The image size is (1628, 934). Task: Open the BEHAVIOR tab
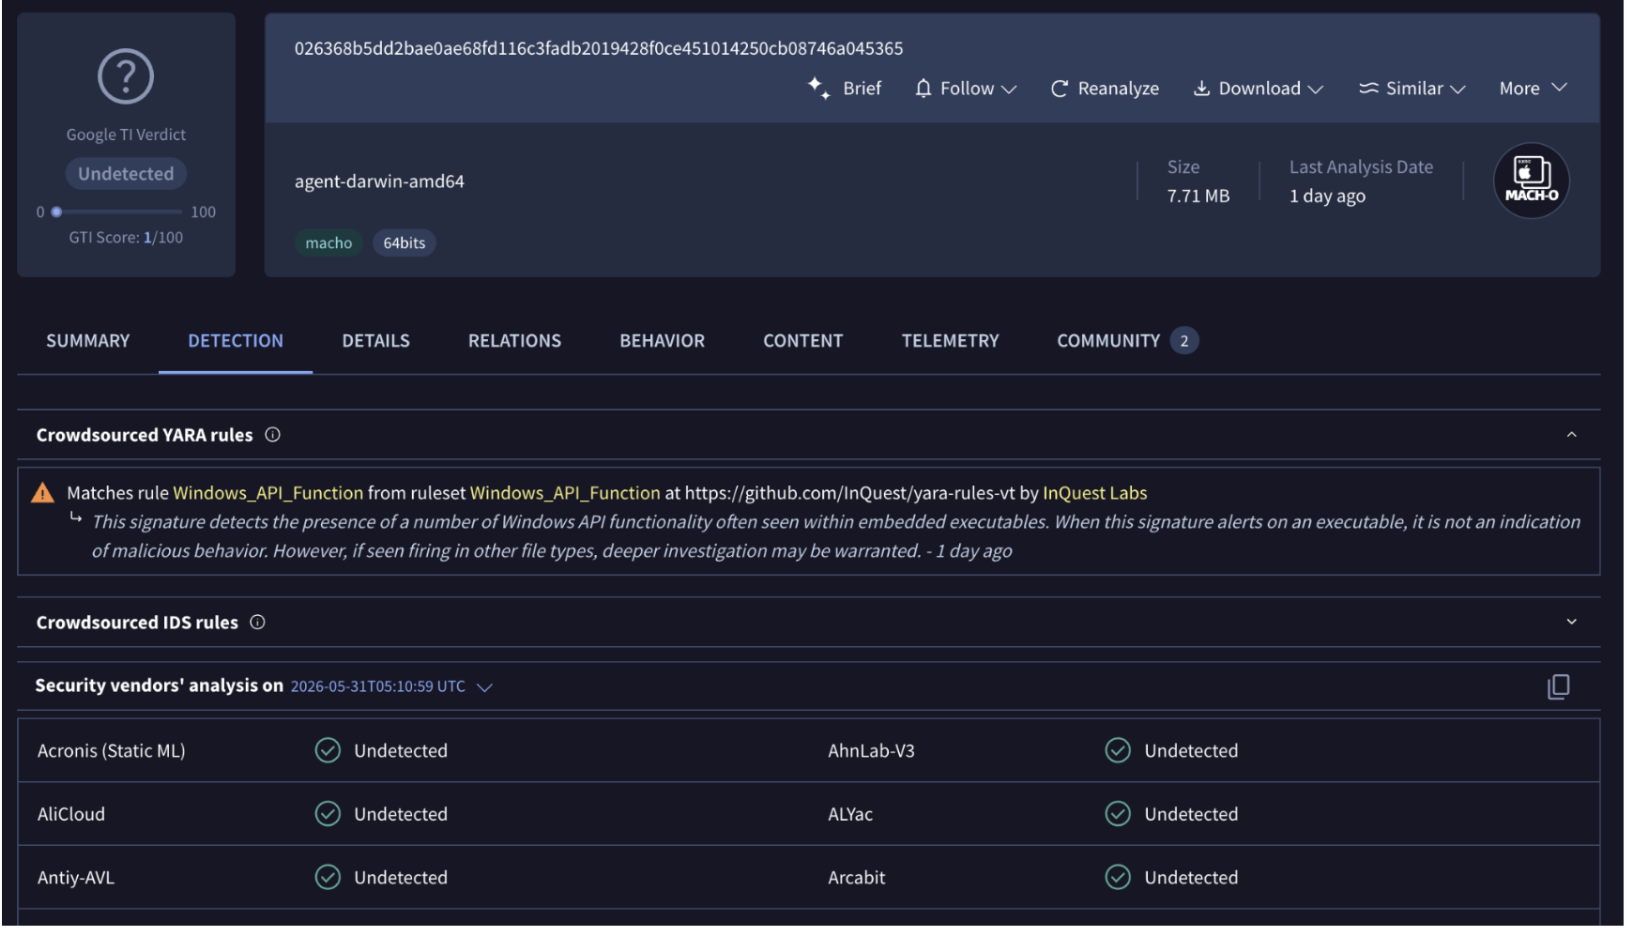(662, 341)
